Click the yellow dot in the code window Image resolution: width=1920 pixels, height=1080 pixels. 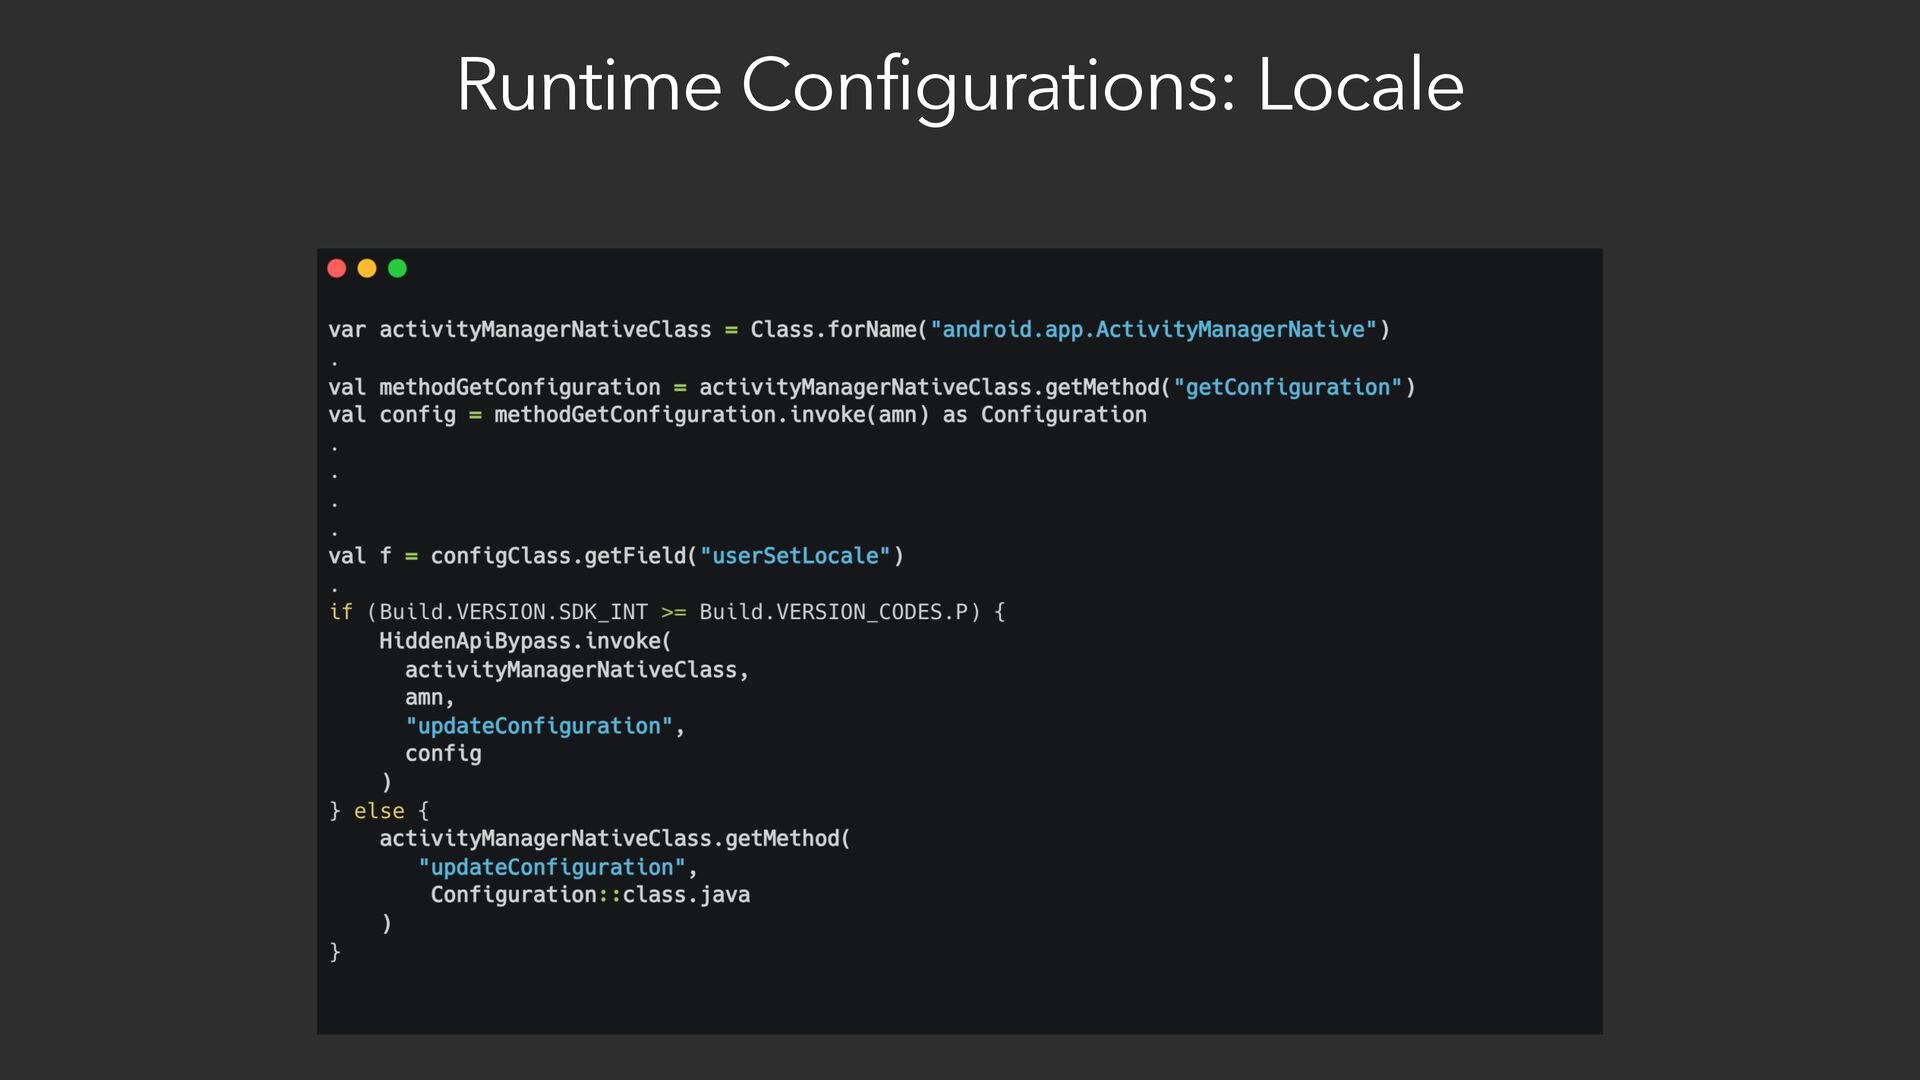[367, 268]
